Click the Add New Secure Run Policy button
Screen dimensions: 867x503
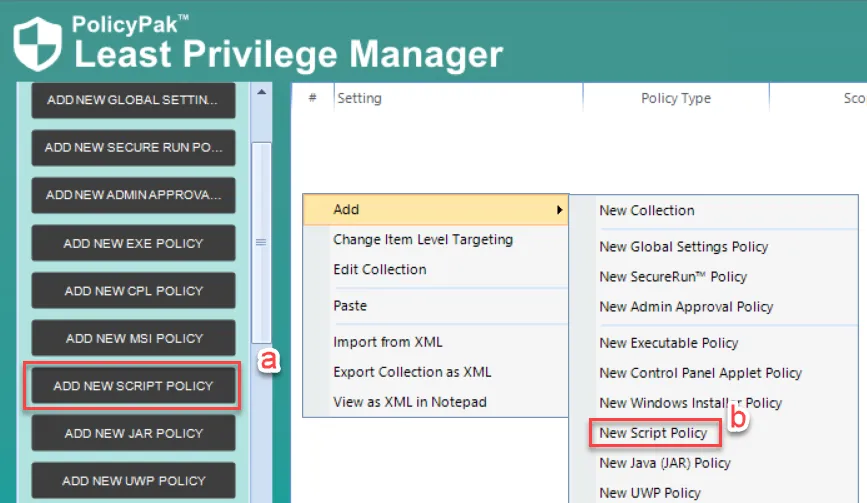[x=133, y=147]
